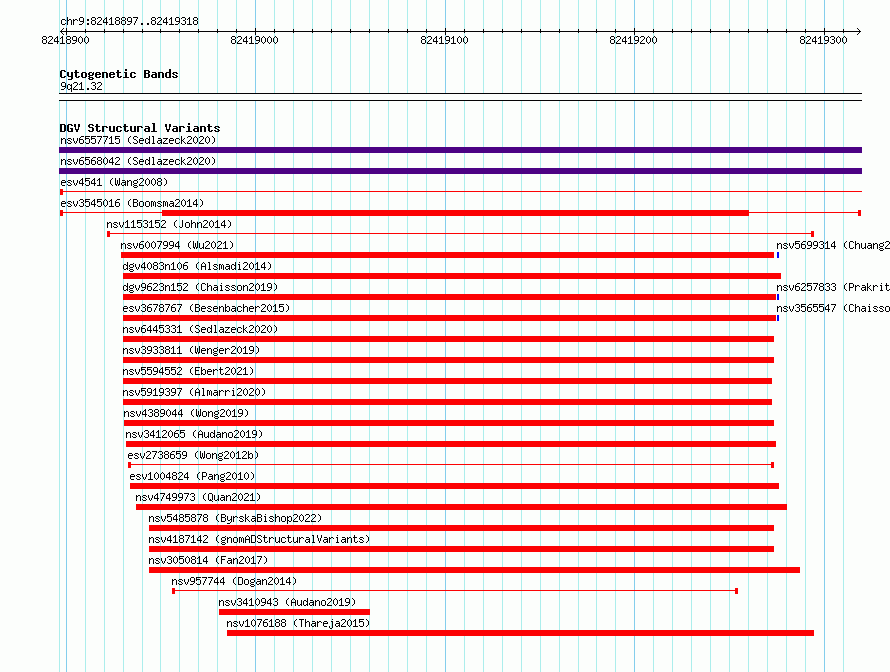
Task: Click the blue marker below nsv6257833
Action: pos(778,297)
